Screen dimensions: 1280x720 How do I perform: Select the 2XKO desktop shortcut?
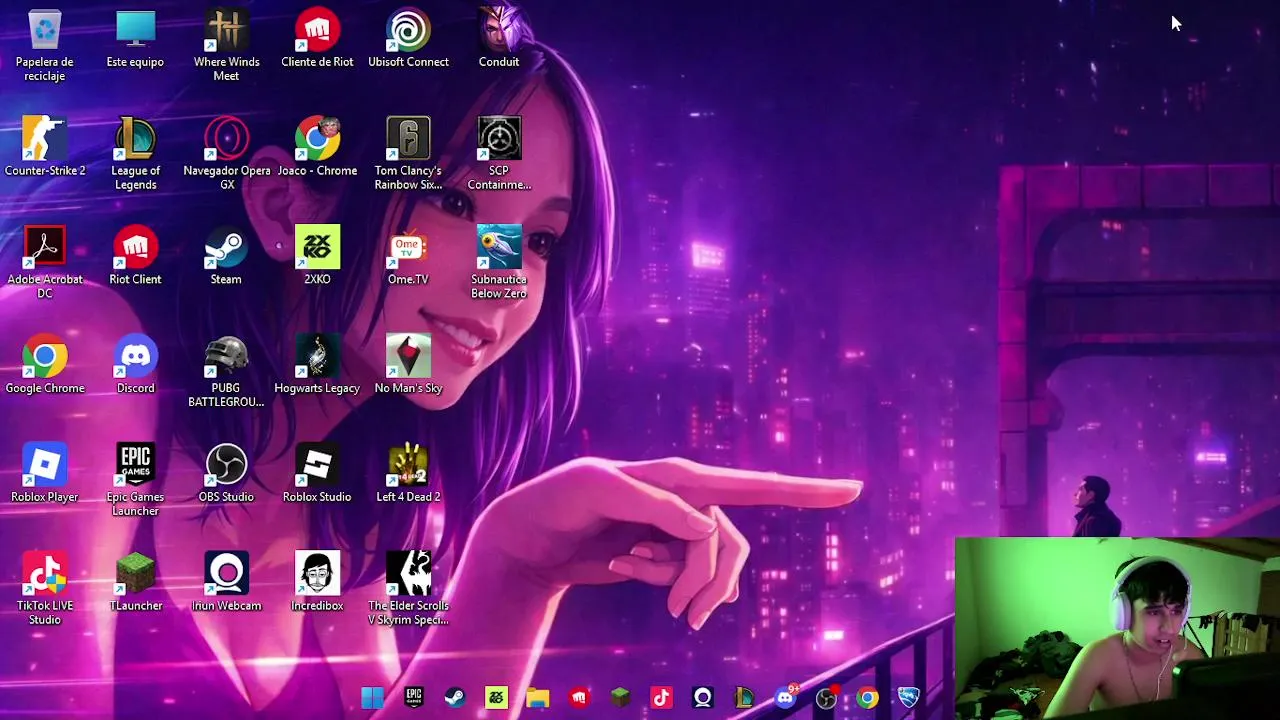coord(317,257)
